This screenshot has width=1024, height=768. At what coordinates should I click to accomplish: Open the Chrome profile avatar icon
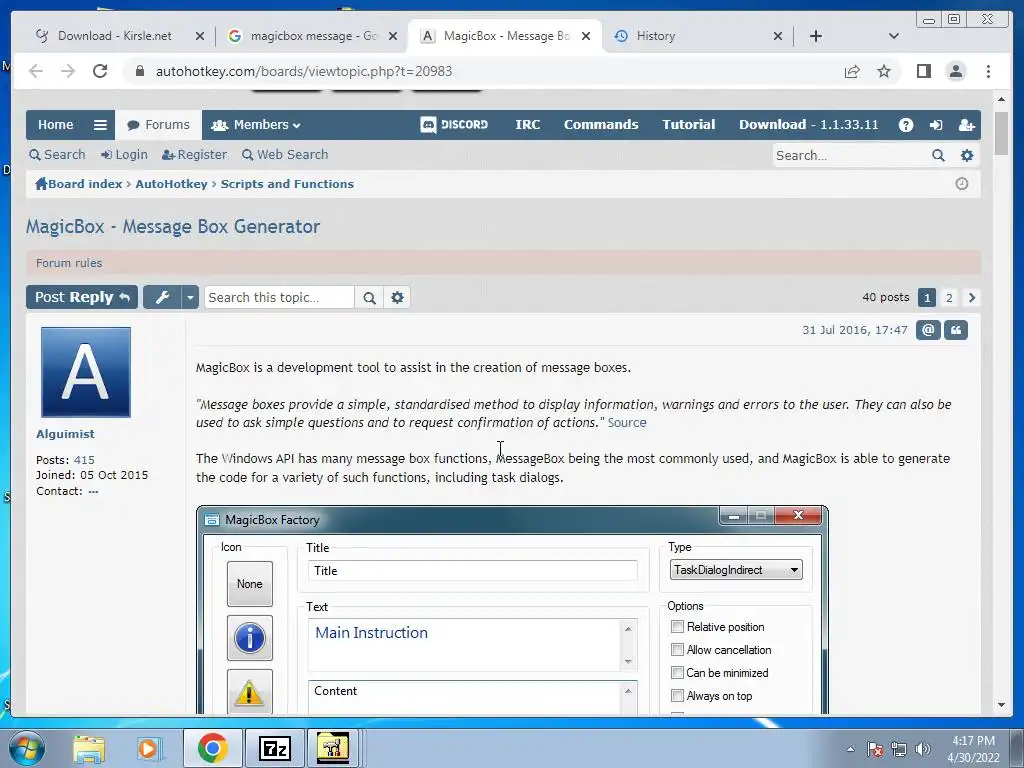[x=956, y=71]
